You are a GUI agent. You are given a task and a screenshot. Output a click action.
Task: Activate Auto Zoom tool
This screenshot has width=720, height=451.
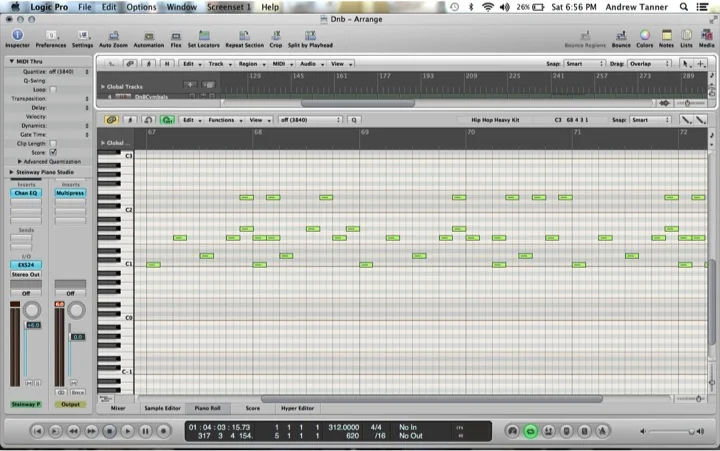pyautogui.click(x=113, y=39)
